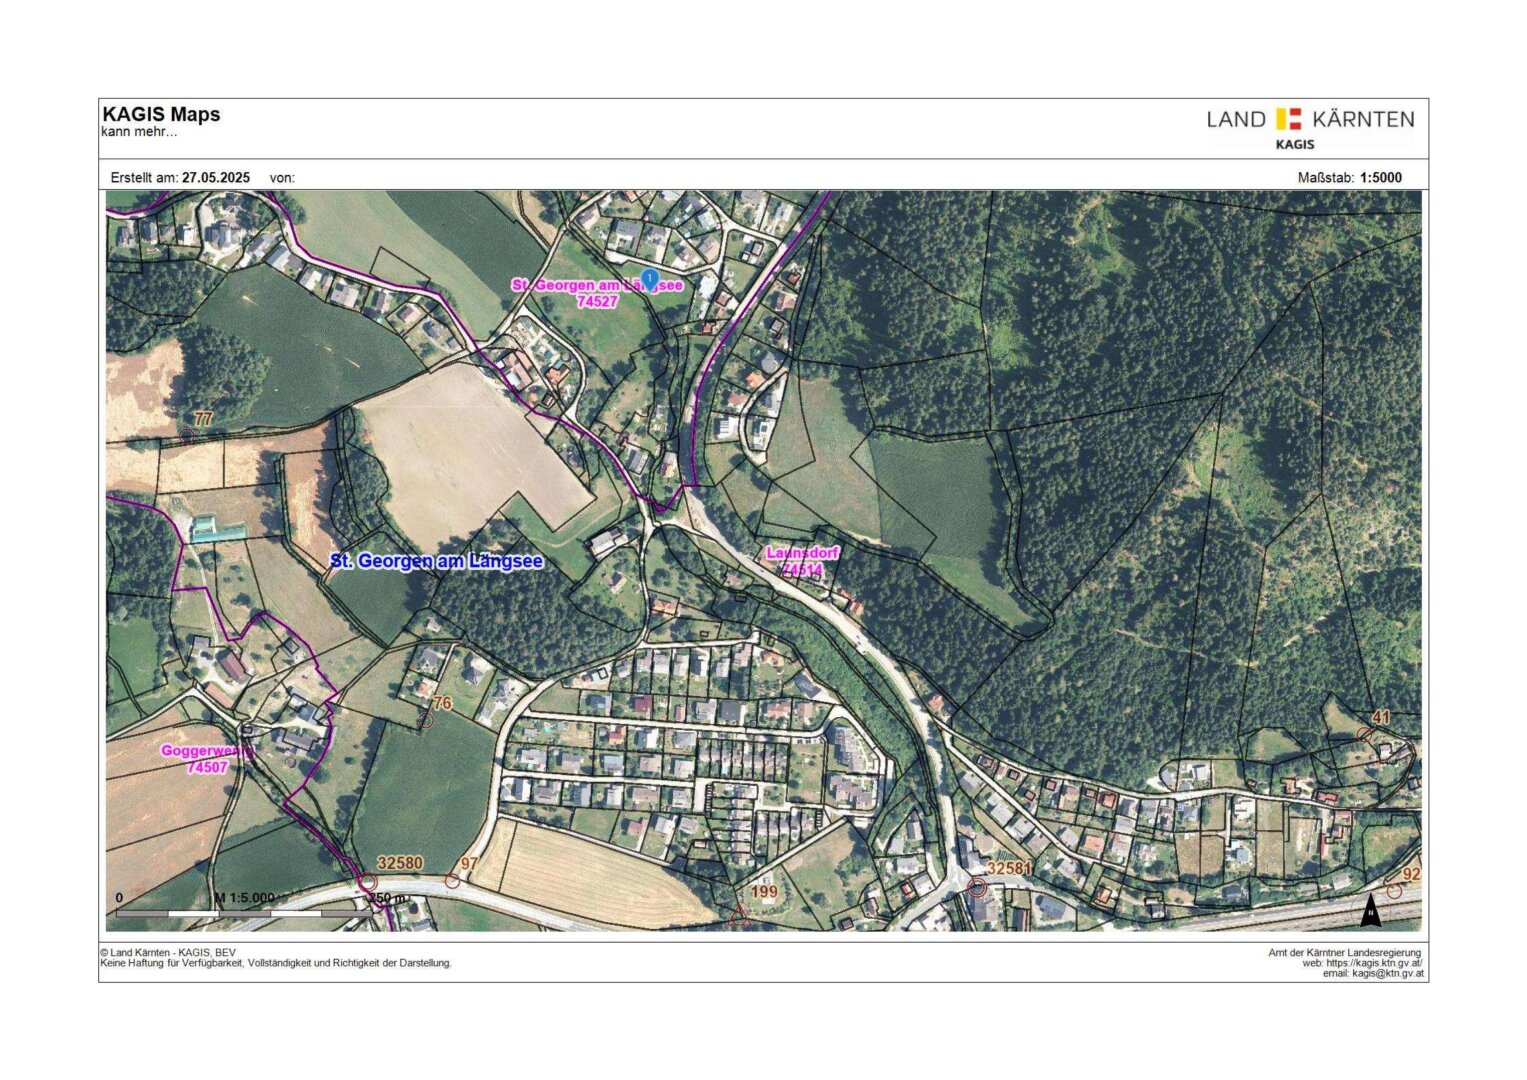Click the creation date 27.05.2025

point(215,177)
